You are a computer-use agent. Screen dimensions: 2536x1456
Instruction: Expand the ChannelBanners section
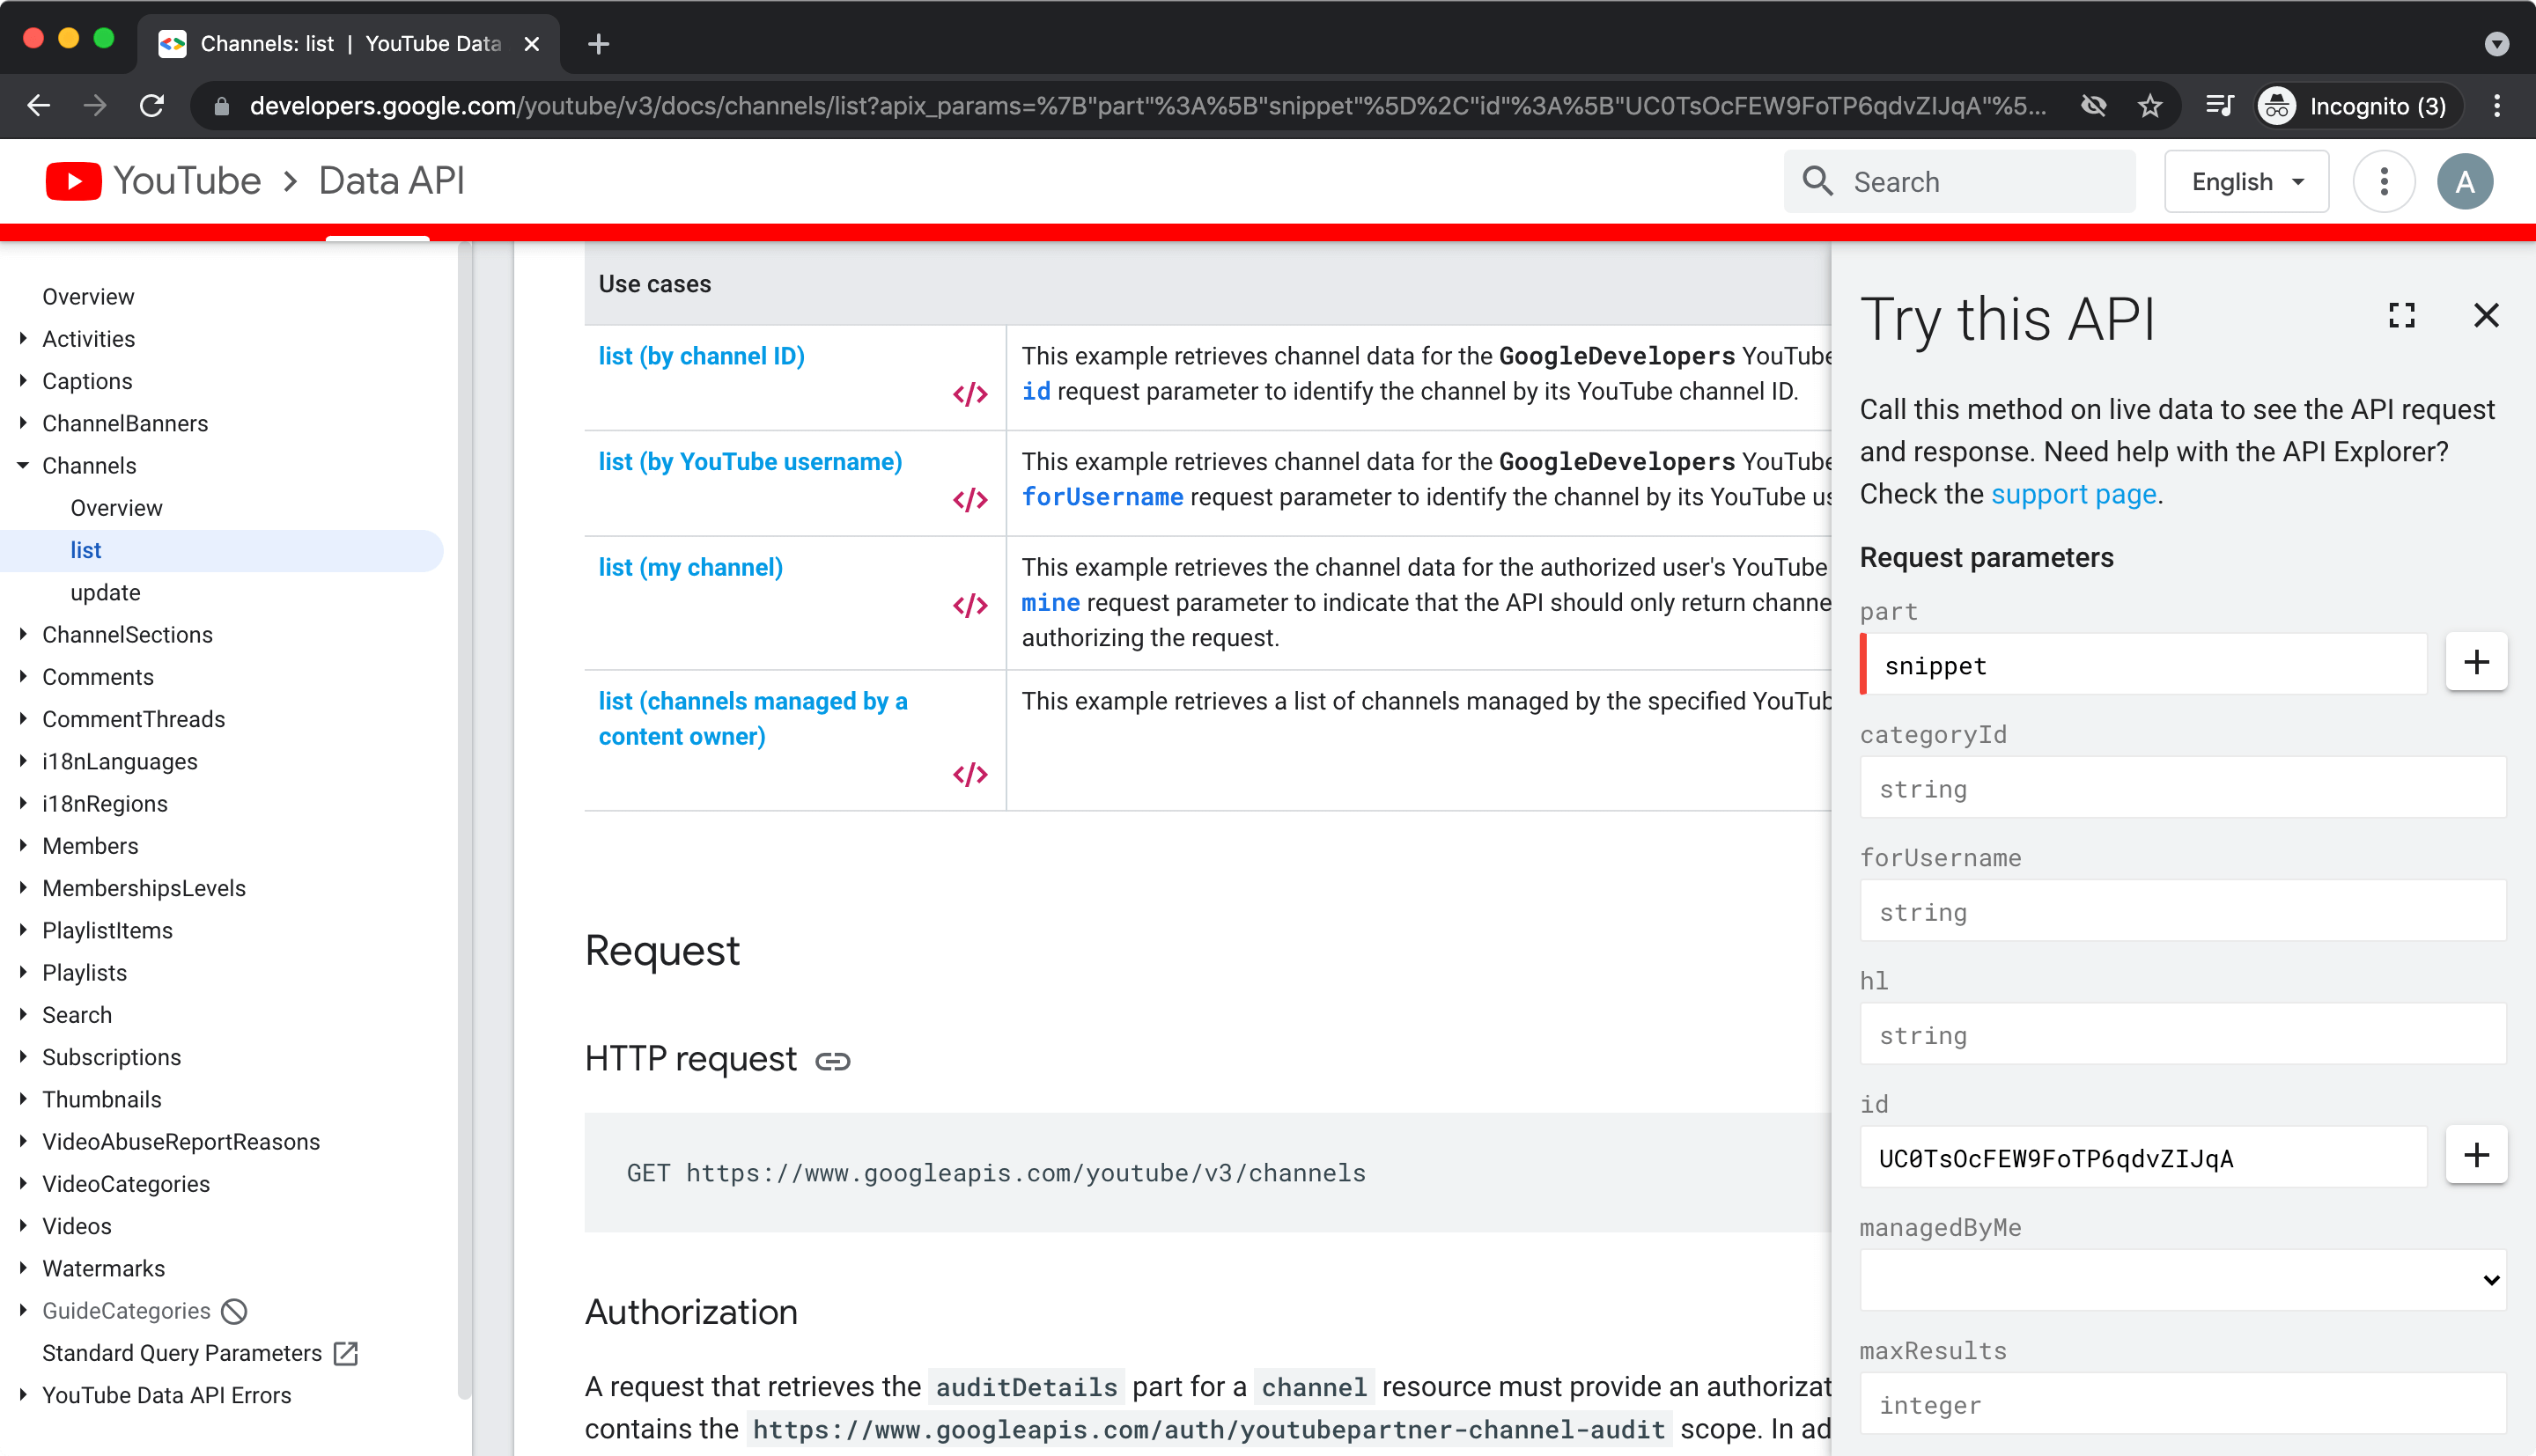pos(23,423)
